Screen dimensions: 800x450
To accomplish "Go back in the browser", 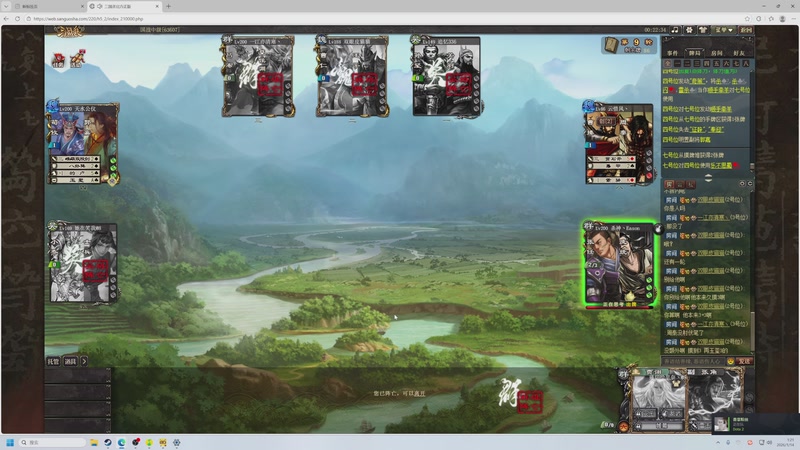I will (x=6, y=18).
